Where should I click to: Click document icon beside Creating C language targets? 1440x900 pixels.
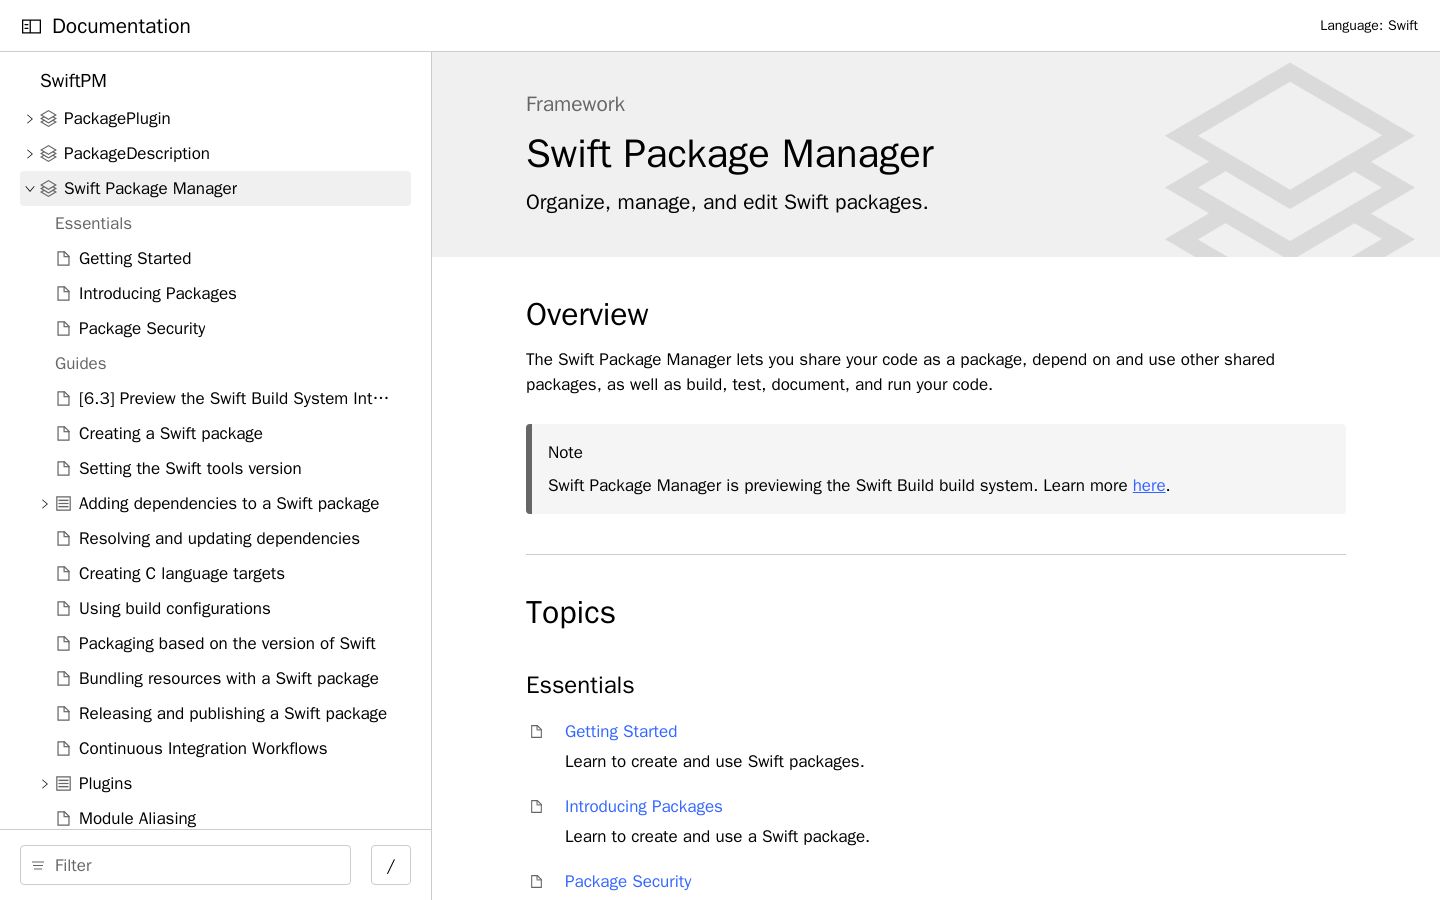(64, 574)
